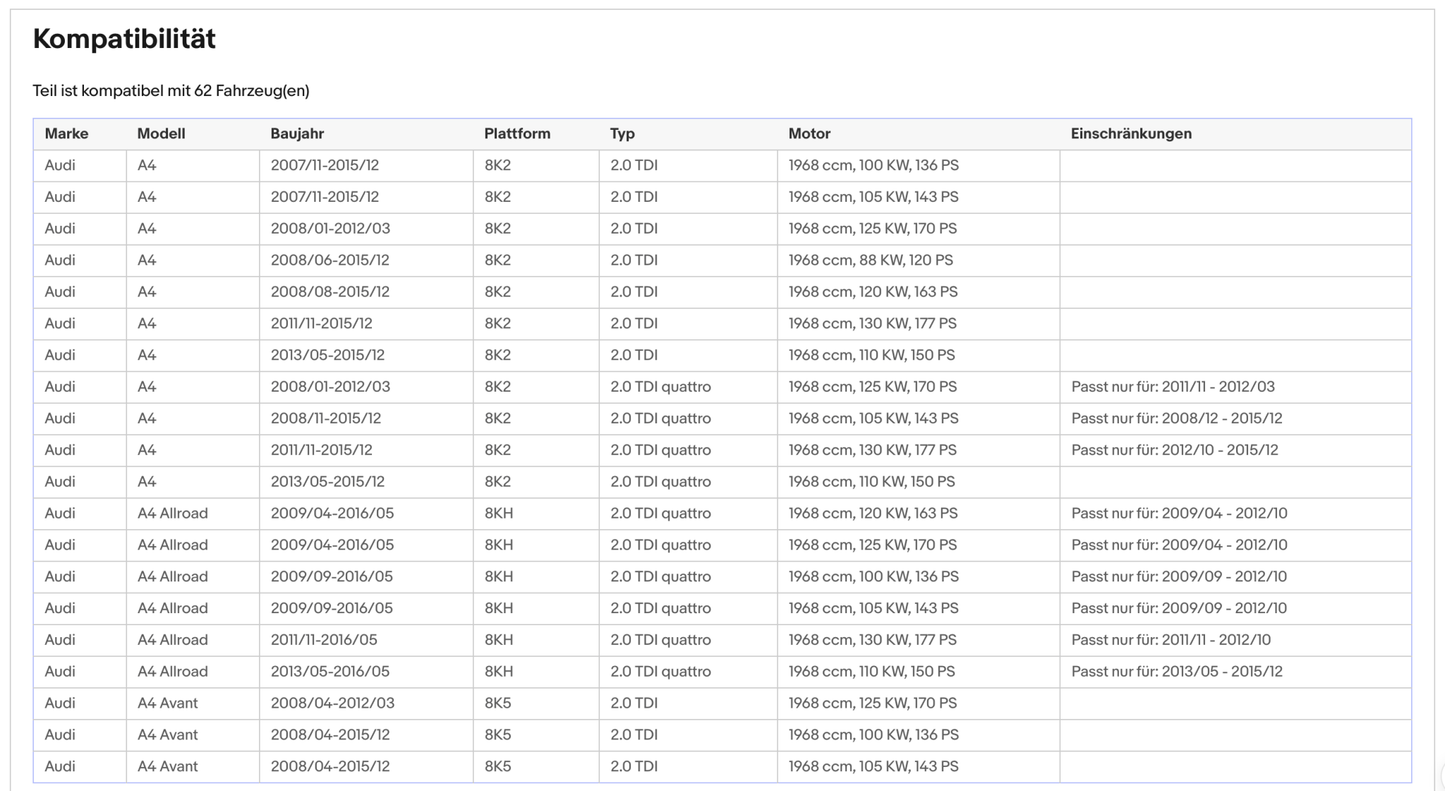Screen dimensions: 1445x791
Task: Click the restriction 'Passt nur für: 2012/10 - 2015/12'
Action: coord(1174,450)
